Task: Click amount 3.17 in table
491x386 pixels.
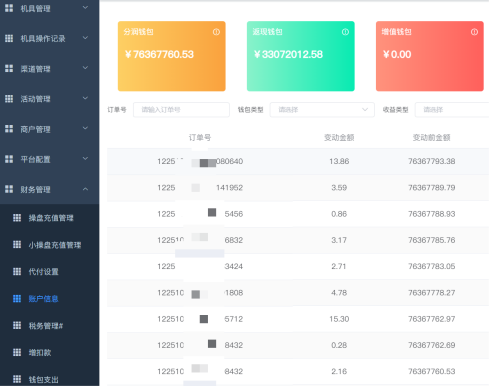Action: coord(339,240)
